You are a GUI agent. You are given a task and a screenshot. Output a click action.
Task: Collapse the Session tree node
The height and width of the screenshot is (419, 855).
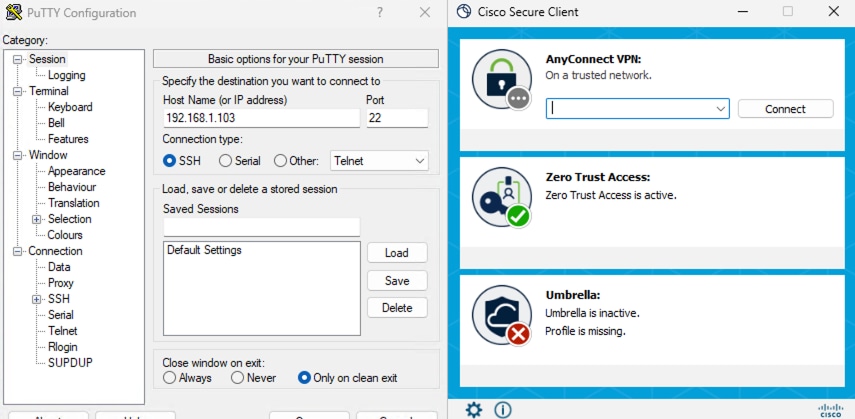18,59
